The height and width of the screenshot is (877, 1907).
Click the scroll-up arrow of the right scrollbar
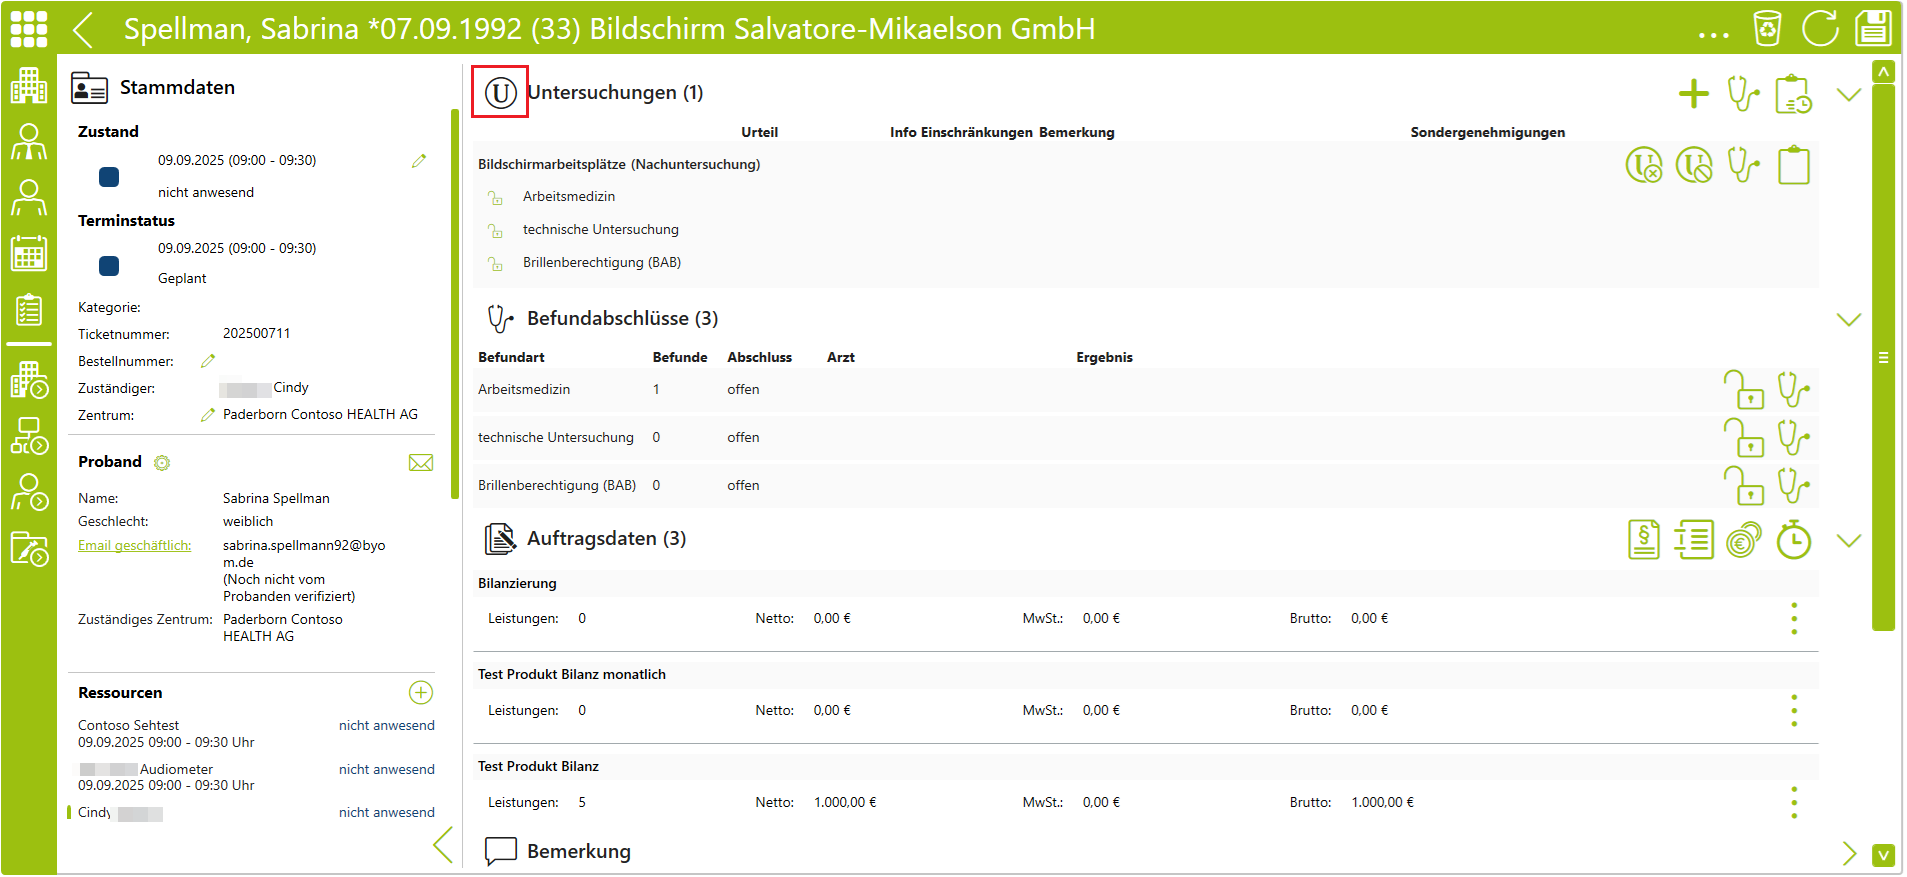click(1883, 72)
